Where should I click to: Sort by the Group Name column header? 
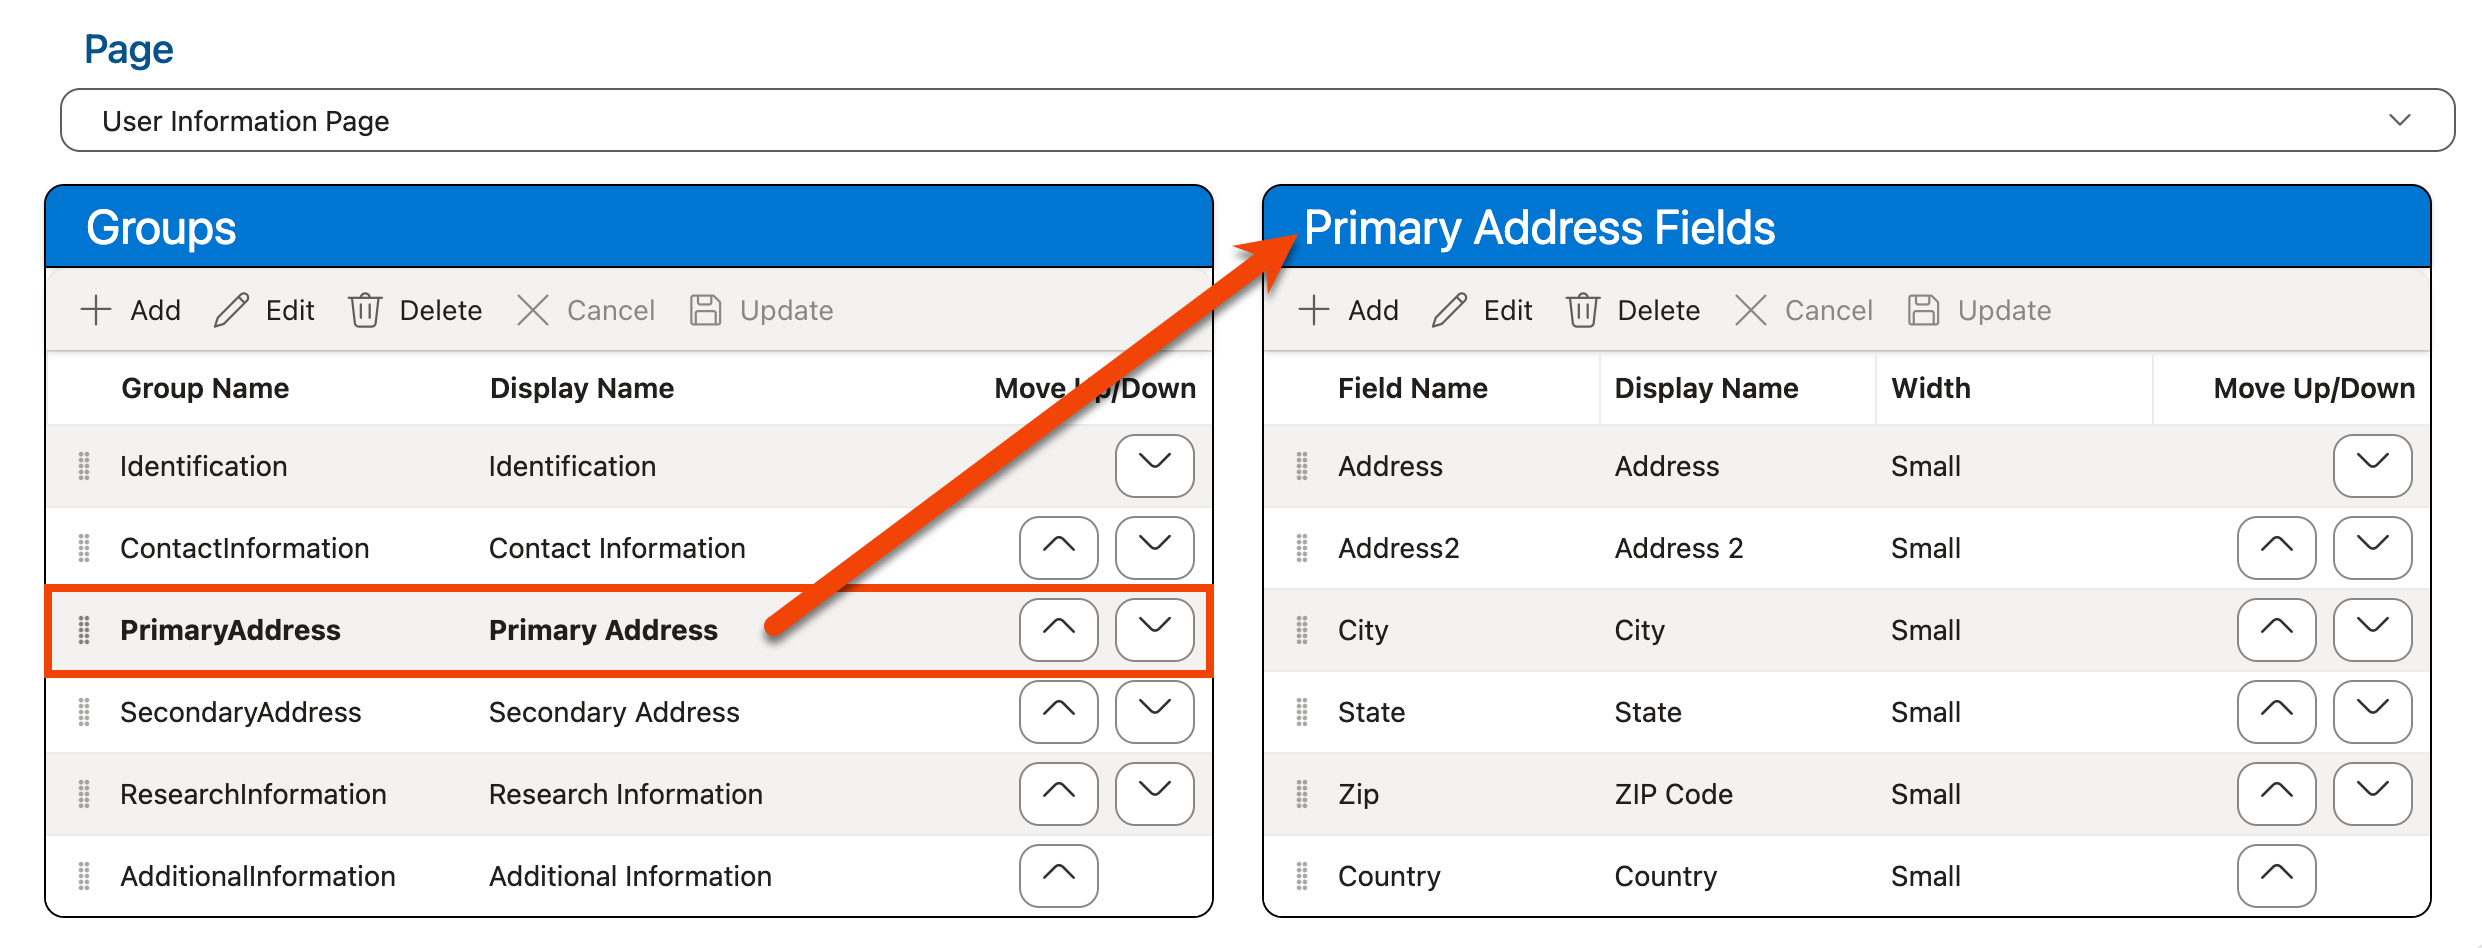coord(205,388)
